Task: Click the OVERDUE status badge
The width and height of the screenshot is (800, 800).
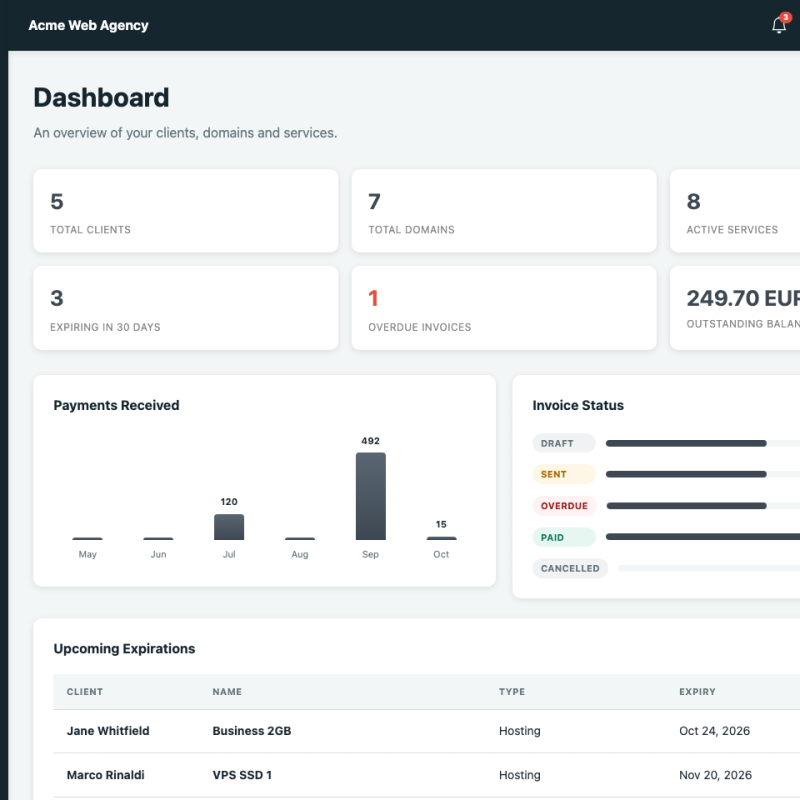Action: [564, 506]
